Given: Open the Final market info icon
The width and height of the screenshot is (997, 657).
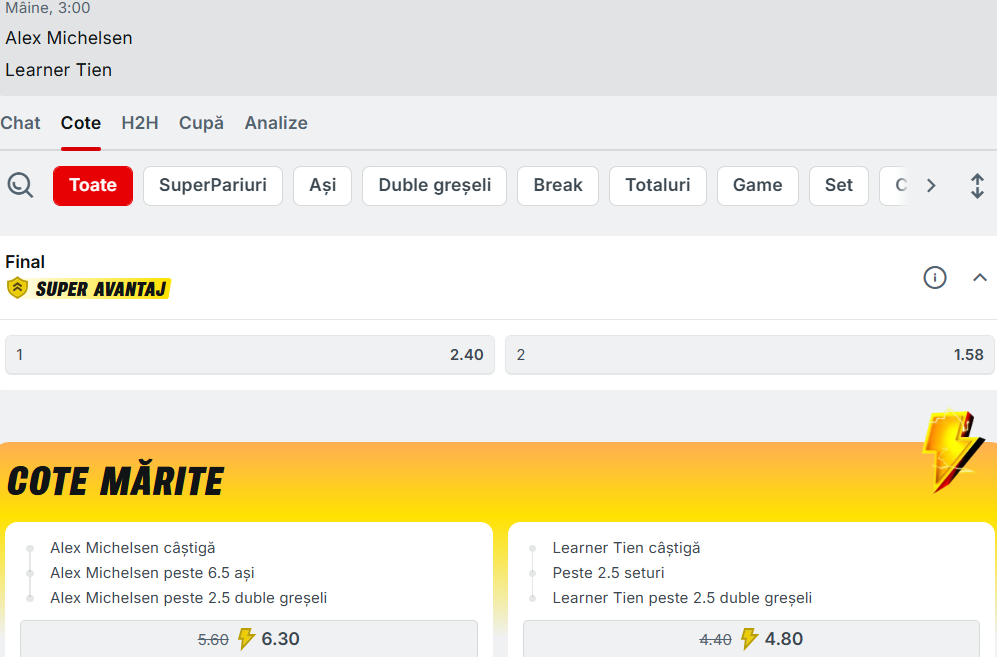Looking at the screenshot, I should (934, 278).
